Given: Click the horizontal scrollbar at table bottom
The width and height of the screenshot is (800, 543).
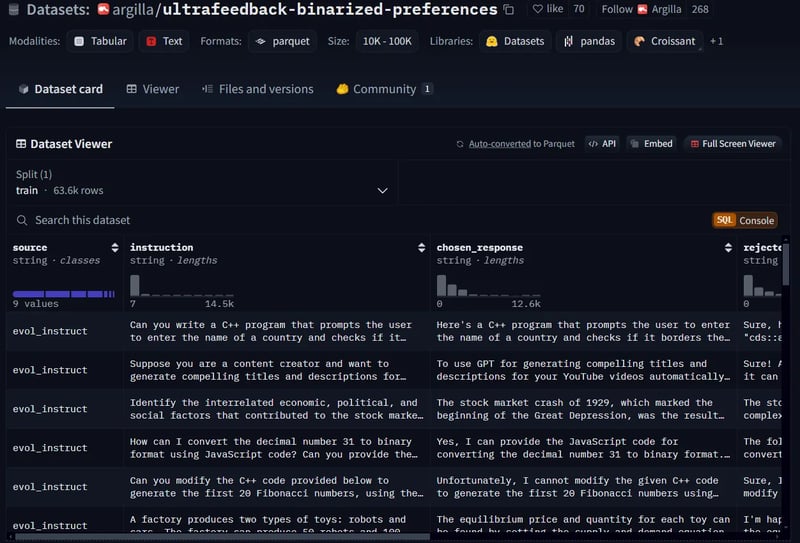Looking at the screenshot, I should point(222,536).
